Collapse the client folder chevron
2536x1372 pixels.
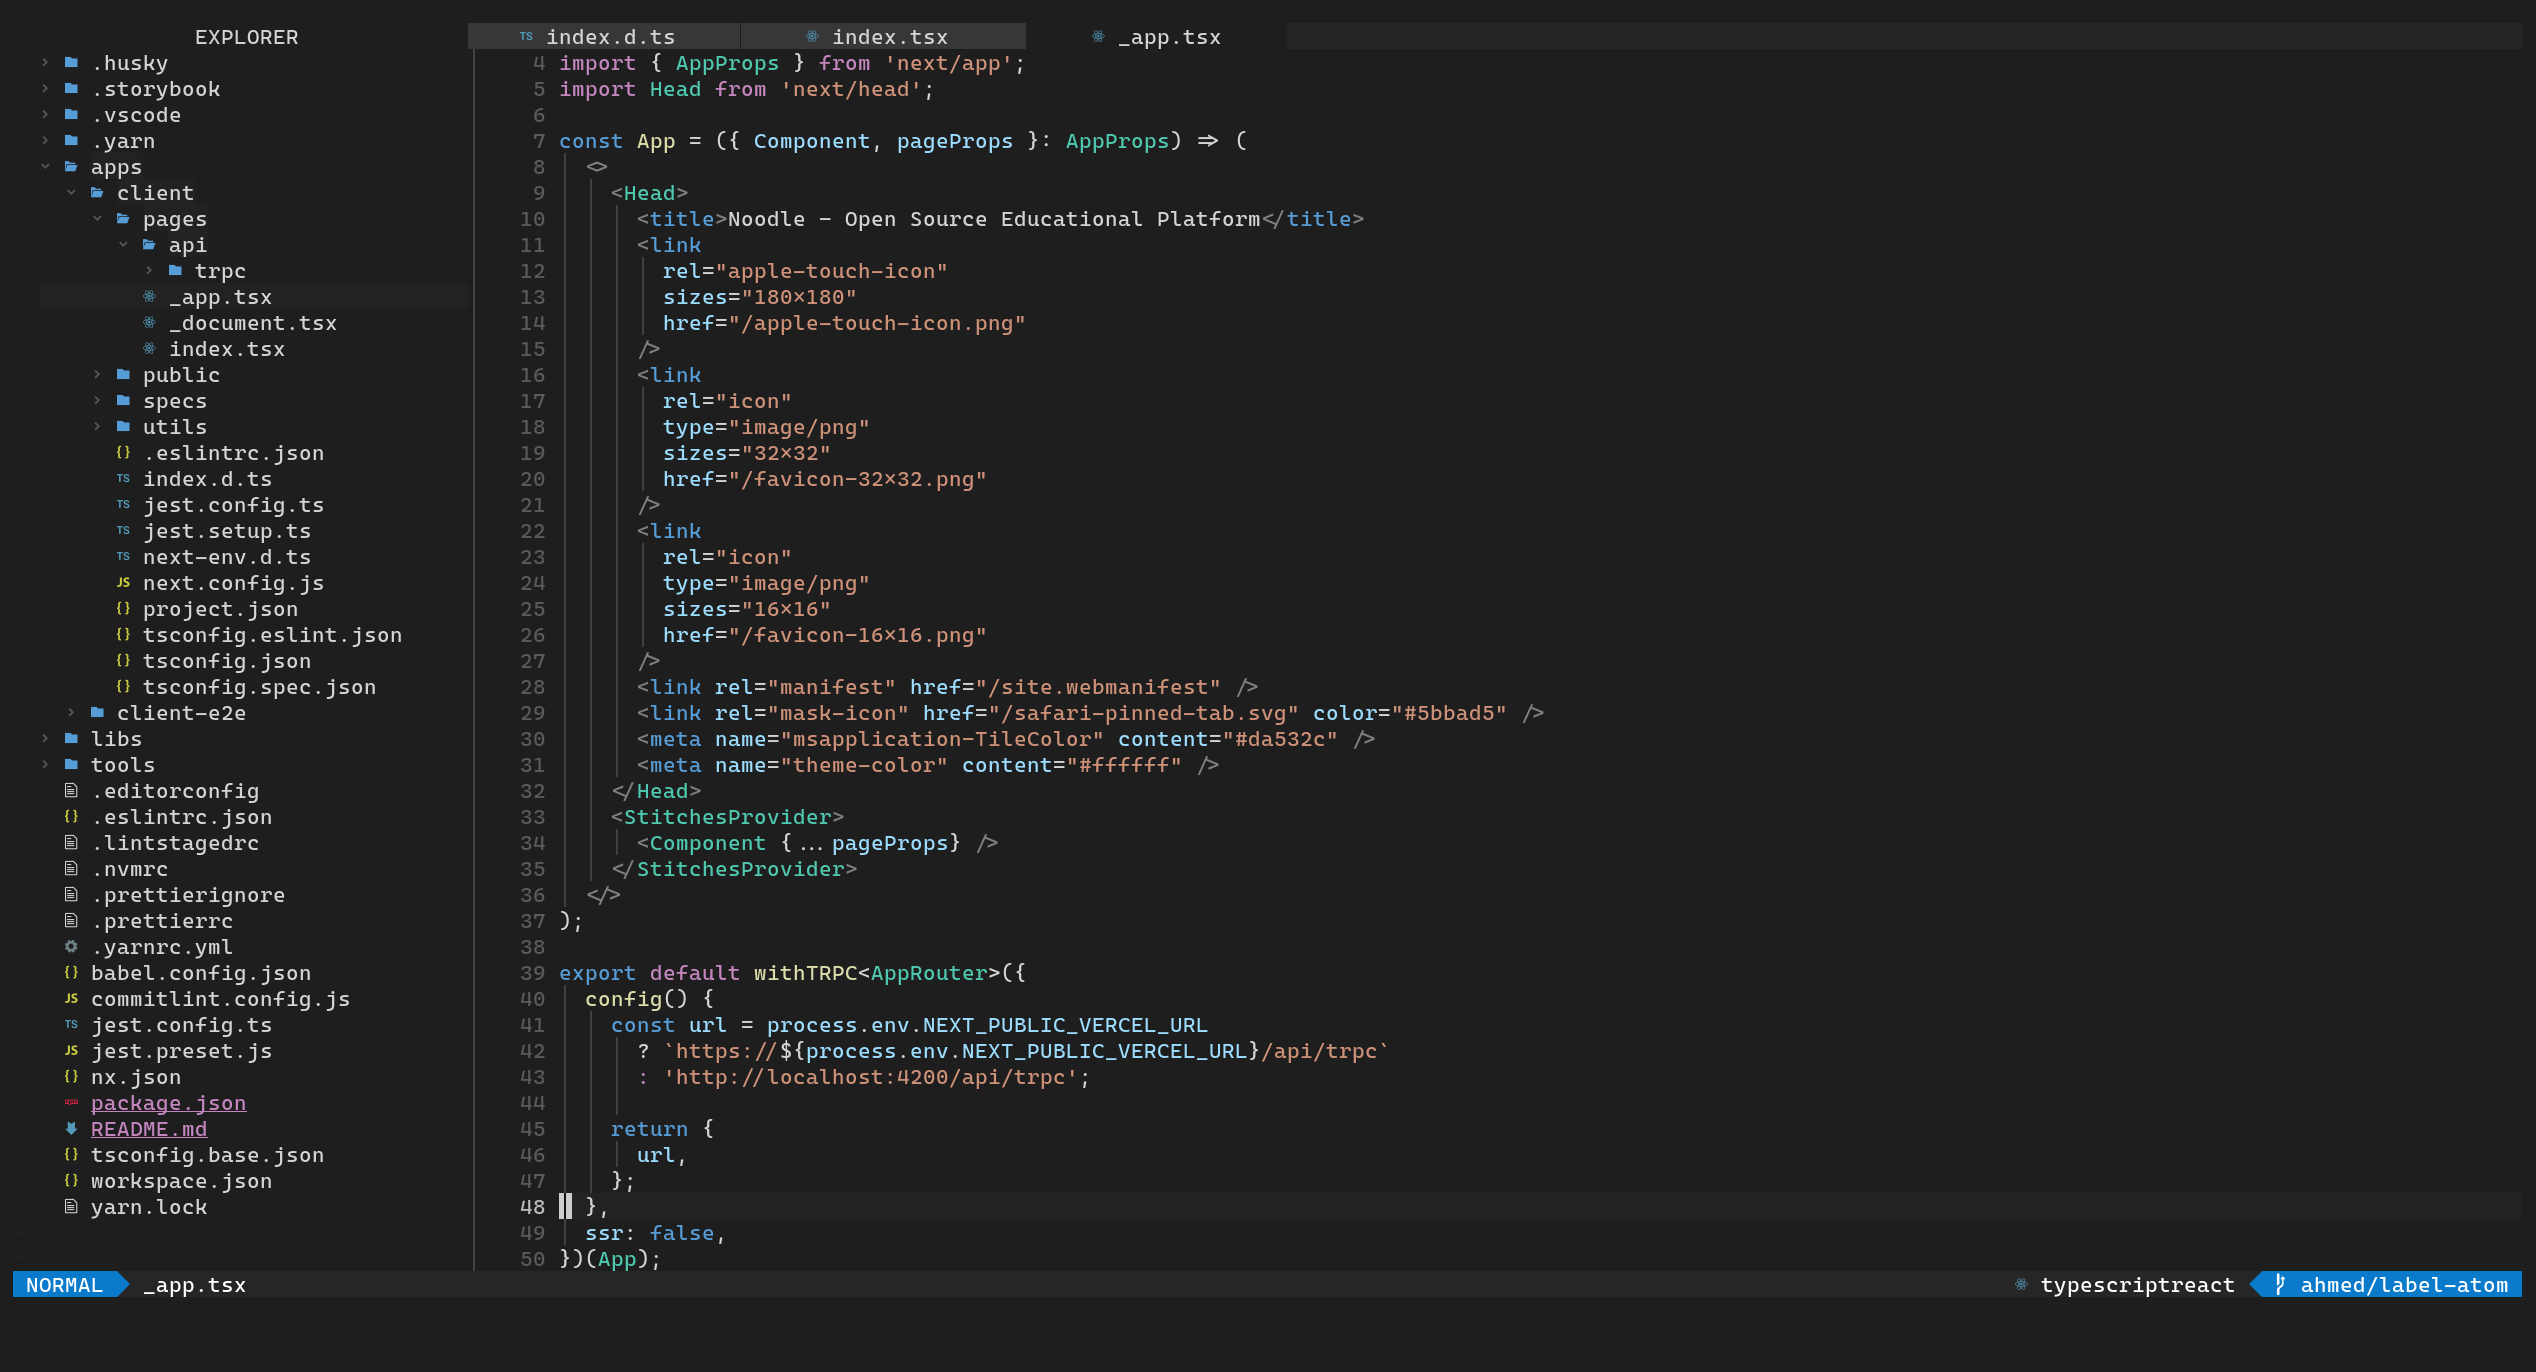[71, 193]
